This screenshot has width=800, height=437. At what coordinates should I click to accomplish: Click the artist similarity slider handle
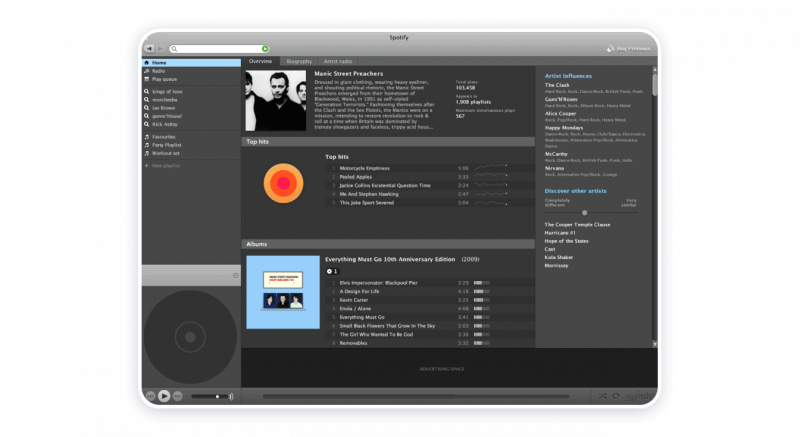click(585, 213)
